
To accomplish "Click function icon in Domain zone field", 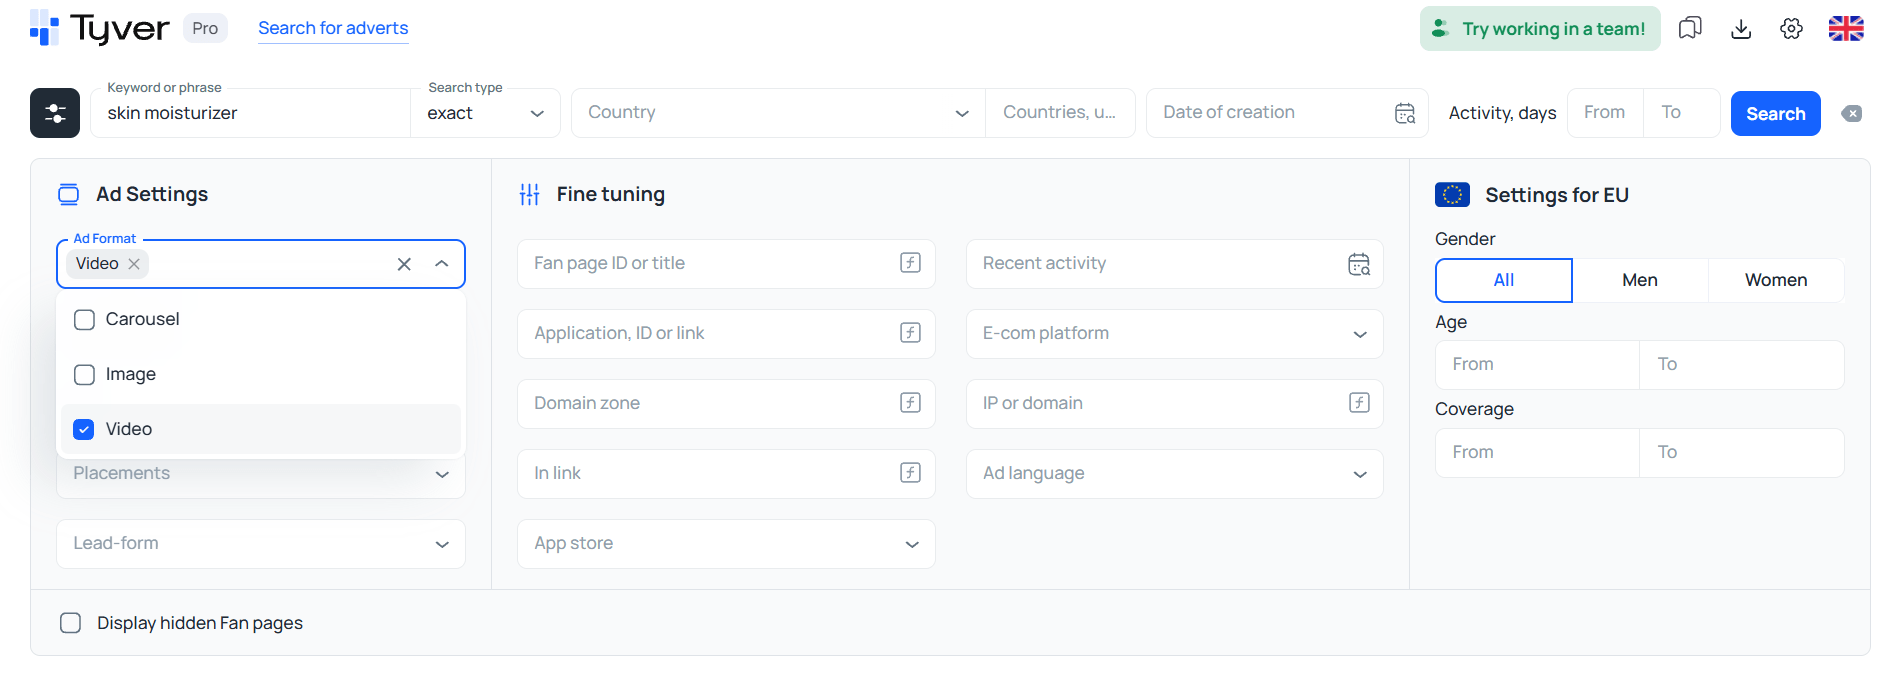I will point(910,403).
